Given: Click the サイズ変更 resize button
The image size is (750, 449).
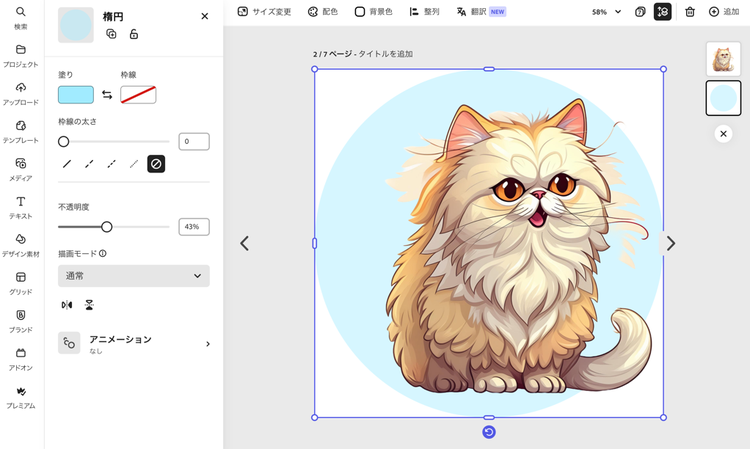Looking at the screenshot, I should pyautogui.click(x=265, y=12).
